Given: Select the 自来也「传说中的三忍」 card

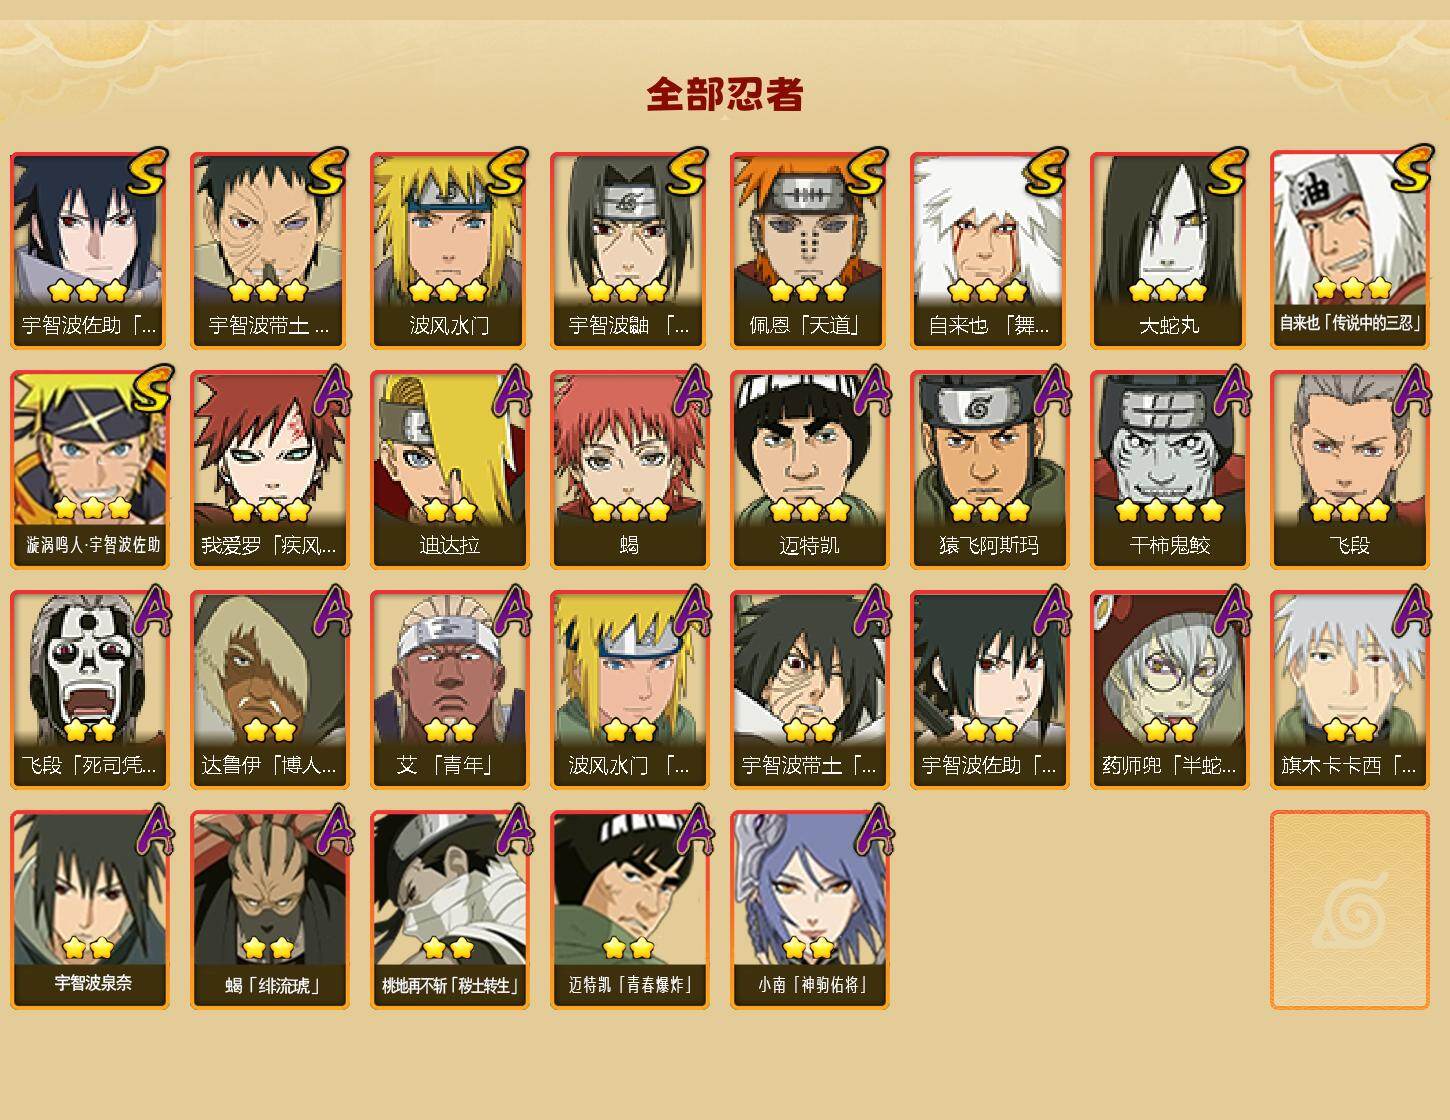Looking at the screenshot, I should pyautogui.click(x=1350, y=250).
